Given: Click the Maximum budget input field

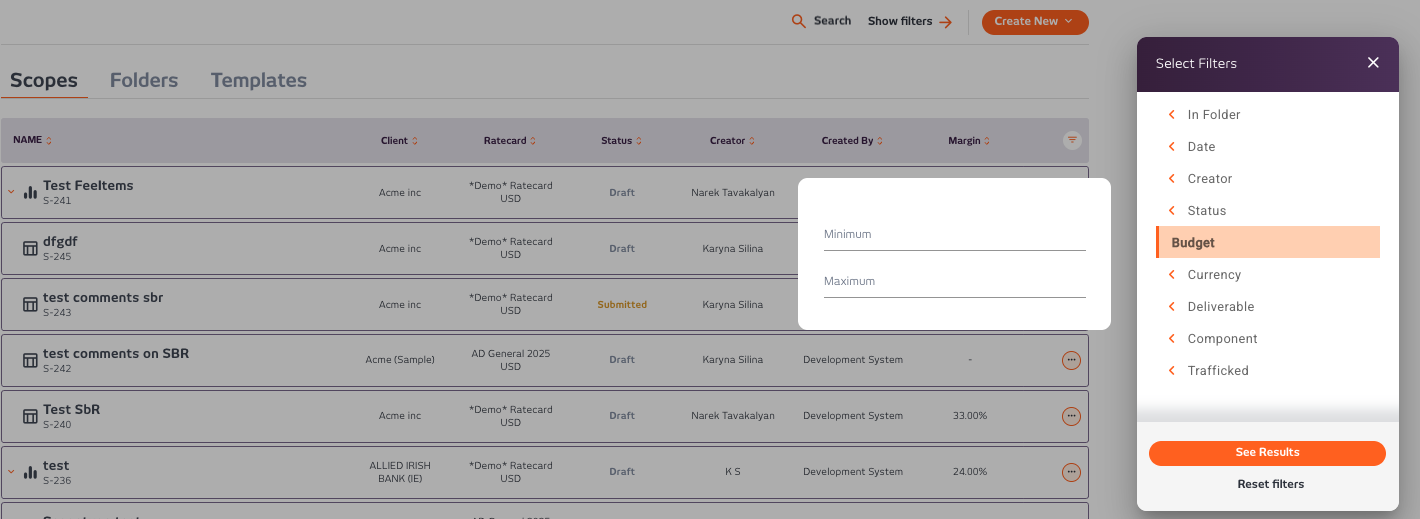Looking at the screenshot, I should point(954,282).
